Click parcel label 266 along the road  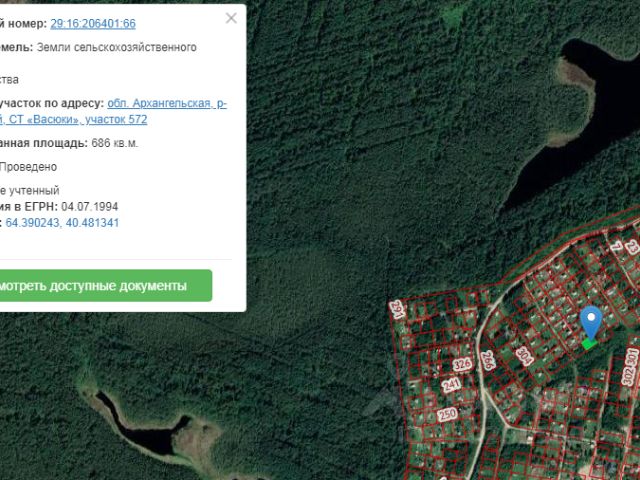[x=487, y=360]
